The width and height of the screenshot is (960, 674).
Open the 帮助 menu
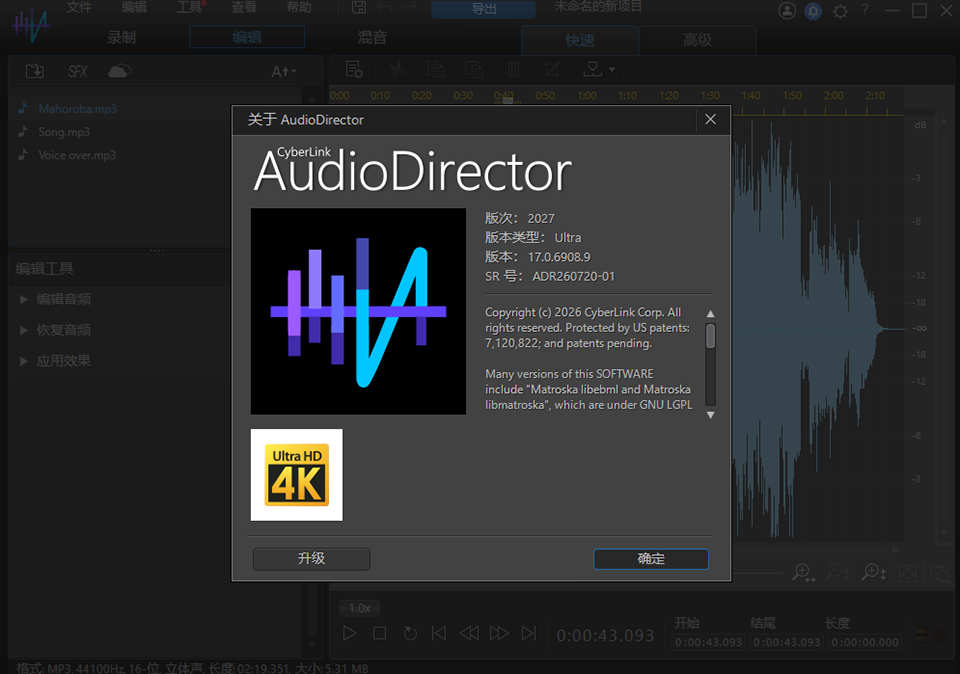(x=299, y=7)
